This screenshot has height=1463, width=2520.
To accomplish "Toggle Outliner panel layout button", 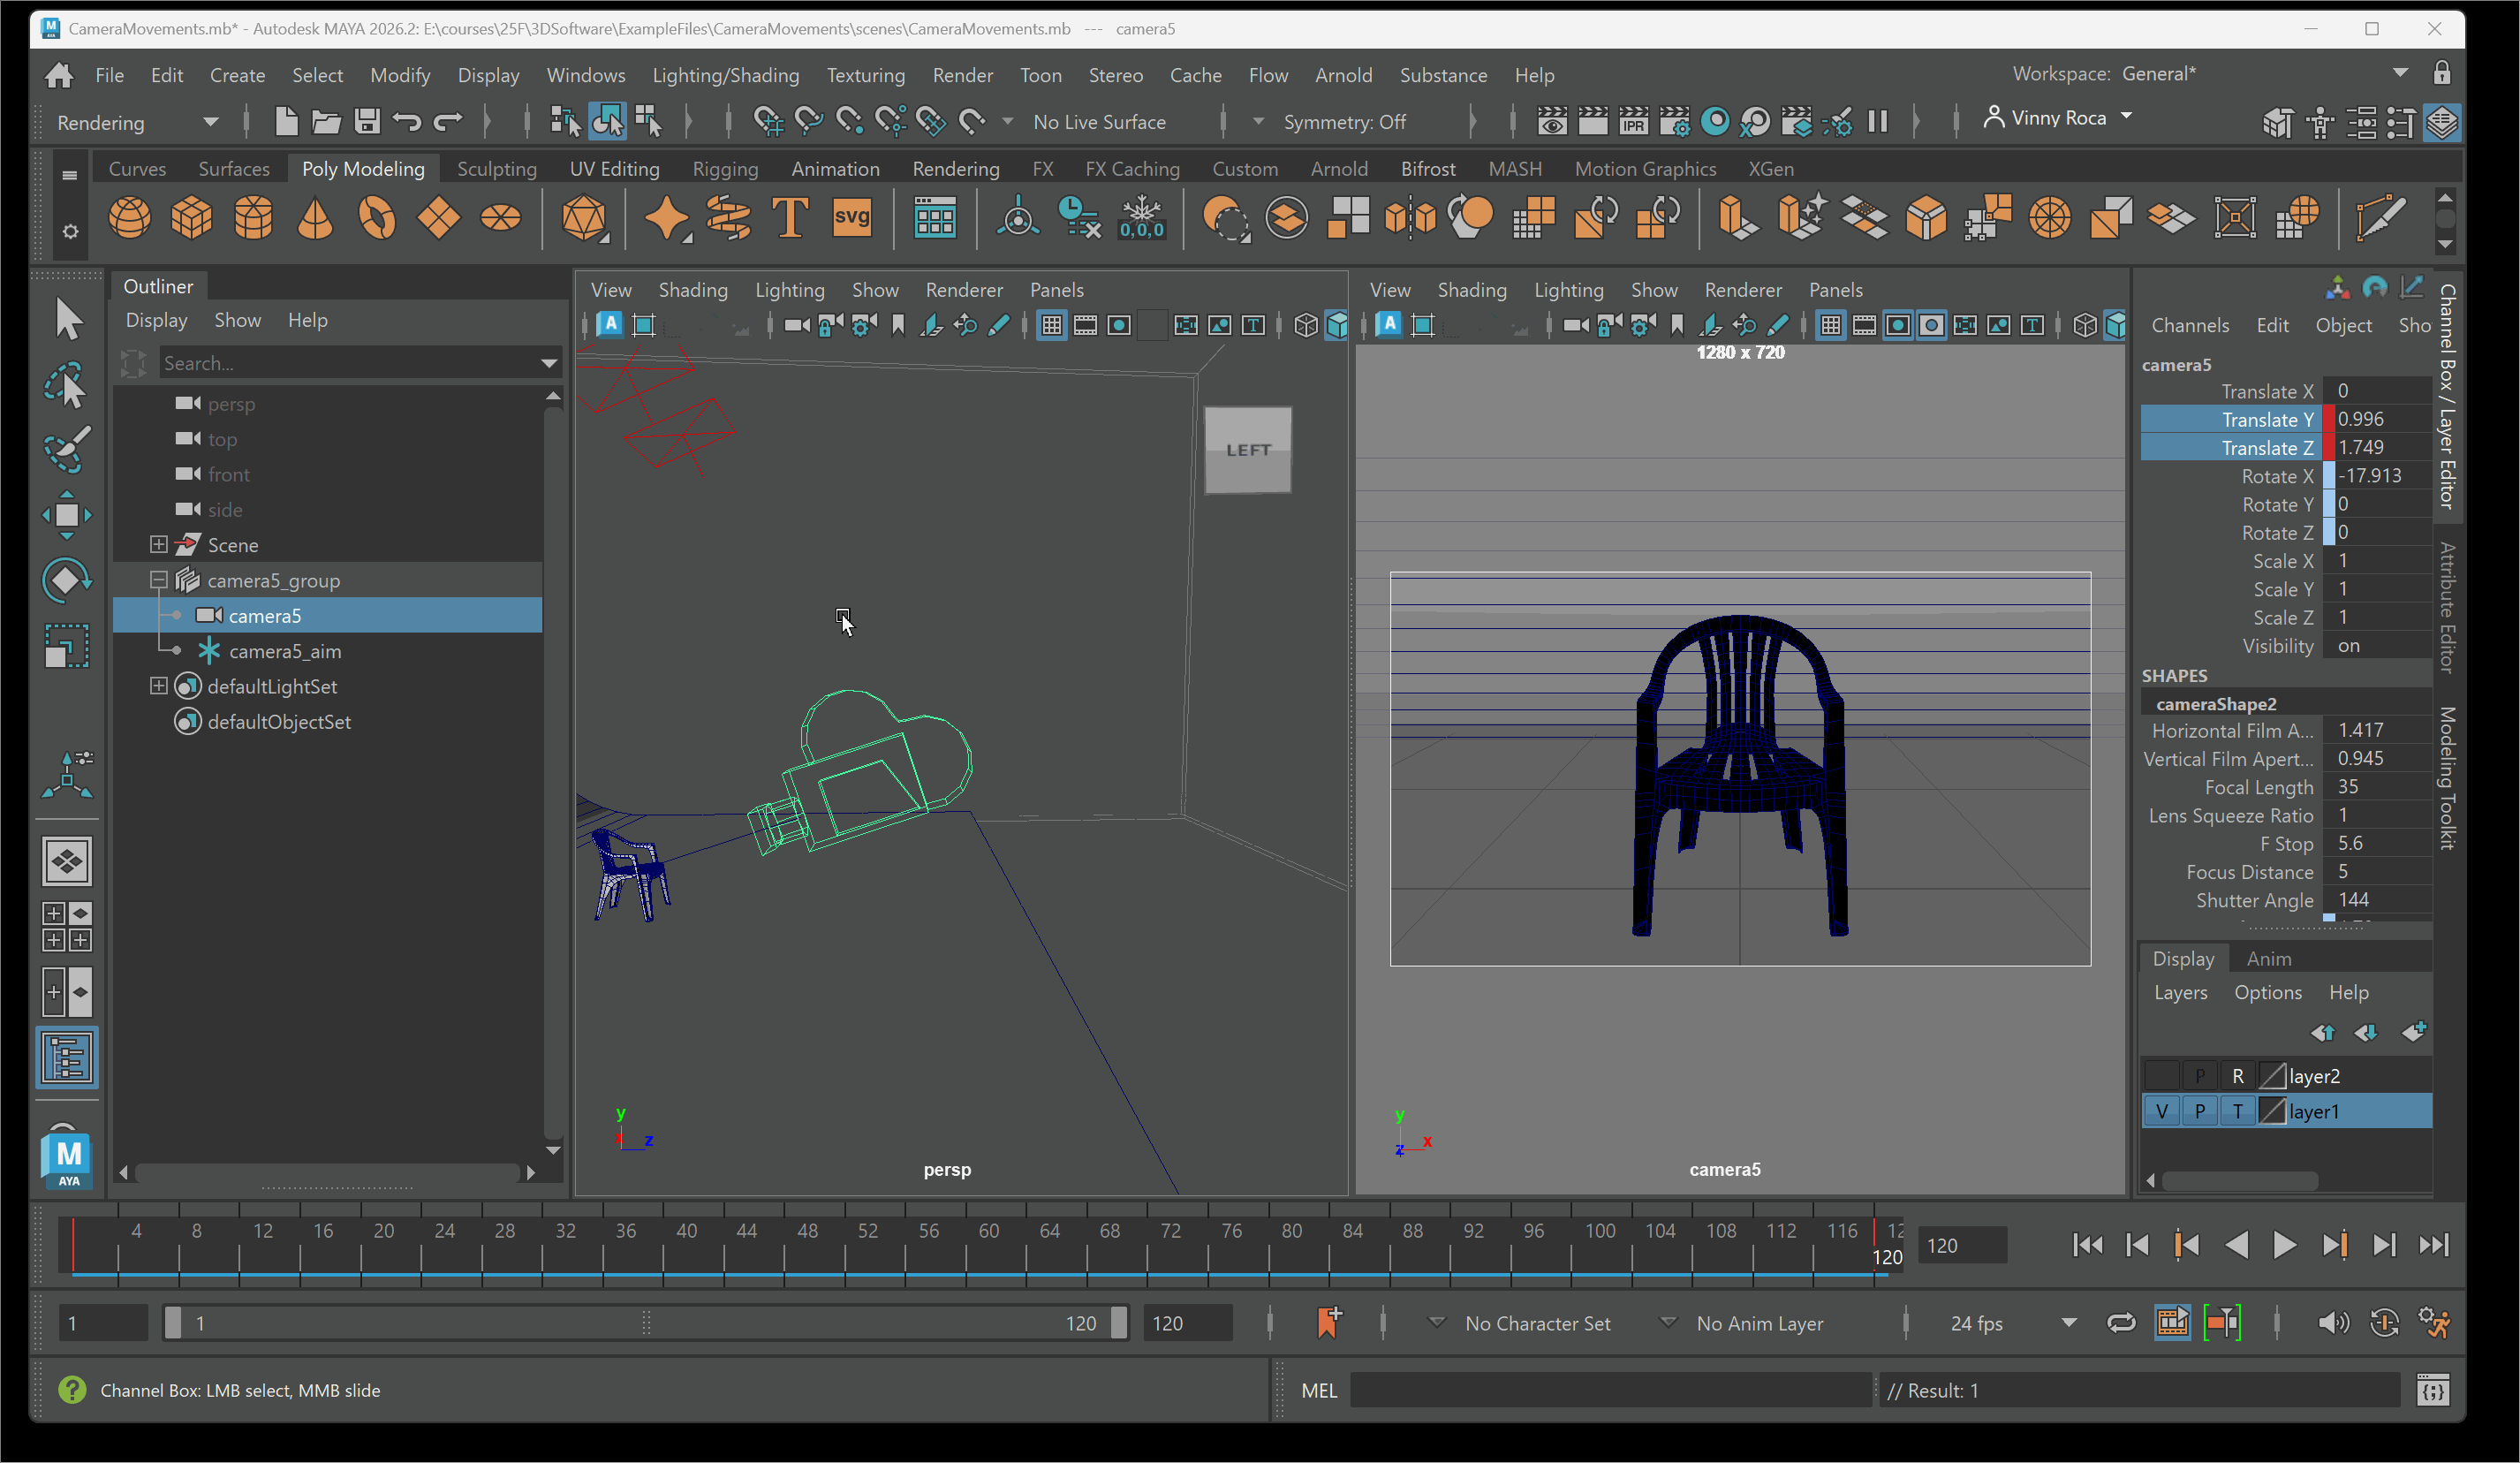I will tap(67, 1057).
